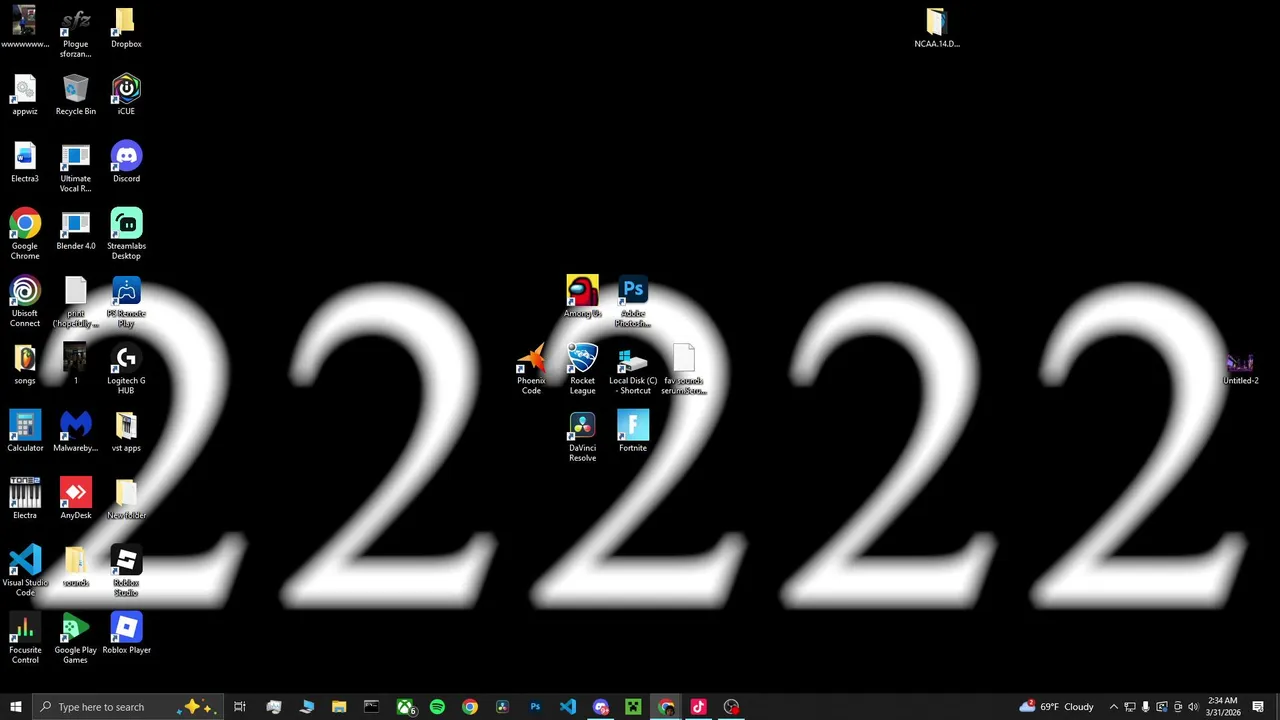1280x720 pixels.
Task: Select the NCAA.14 folder icon
Action: tap(936, 28)
